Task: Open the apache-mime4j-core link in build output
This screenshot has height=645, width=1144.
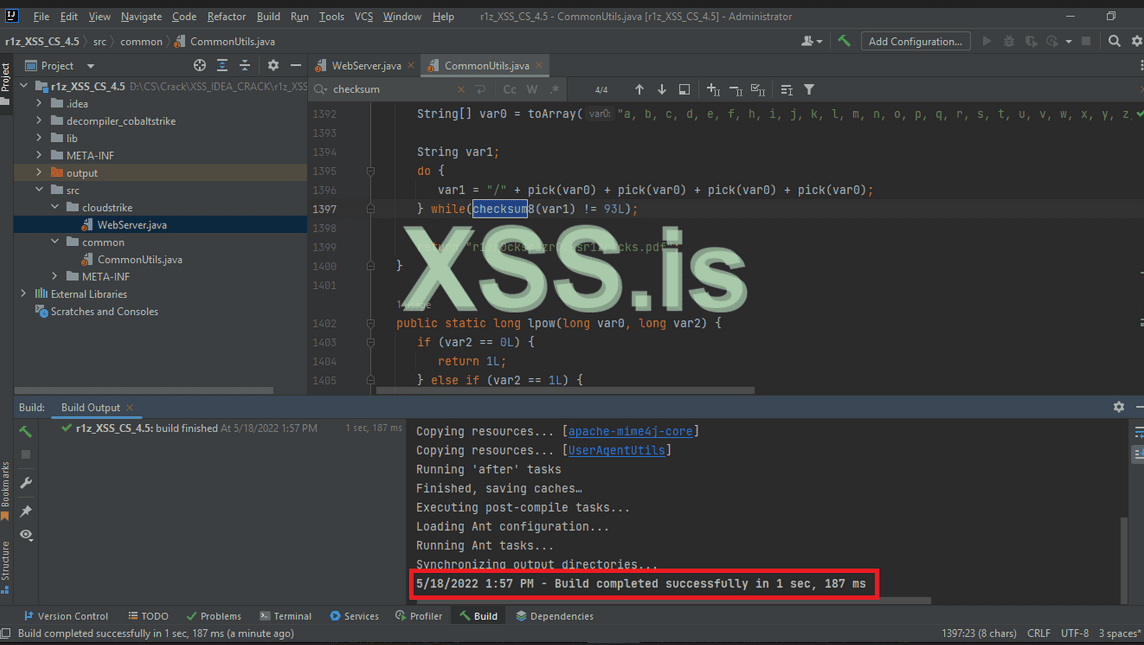Action: [632, 431]
